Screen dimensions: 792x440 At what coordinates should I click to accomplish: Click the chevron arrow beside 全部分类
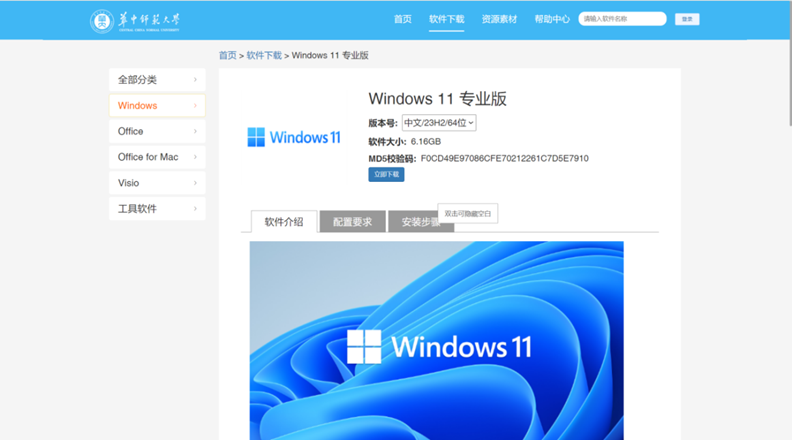tap(195, 80)
